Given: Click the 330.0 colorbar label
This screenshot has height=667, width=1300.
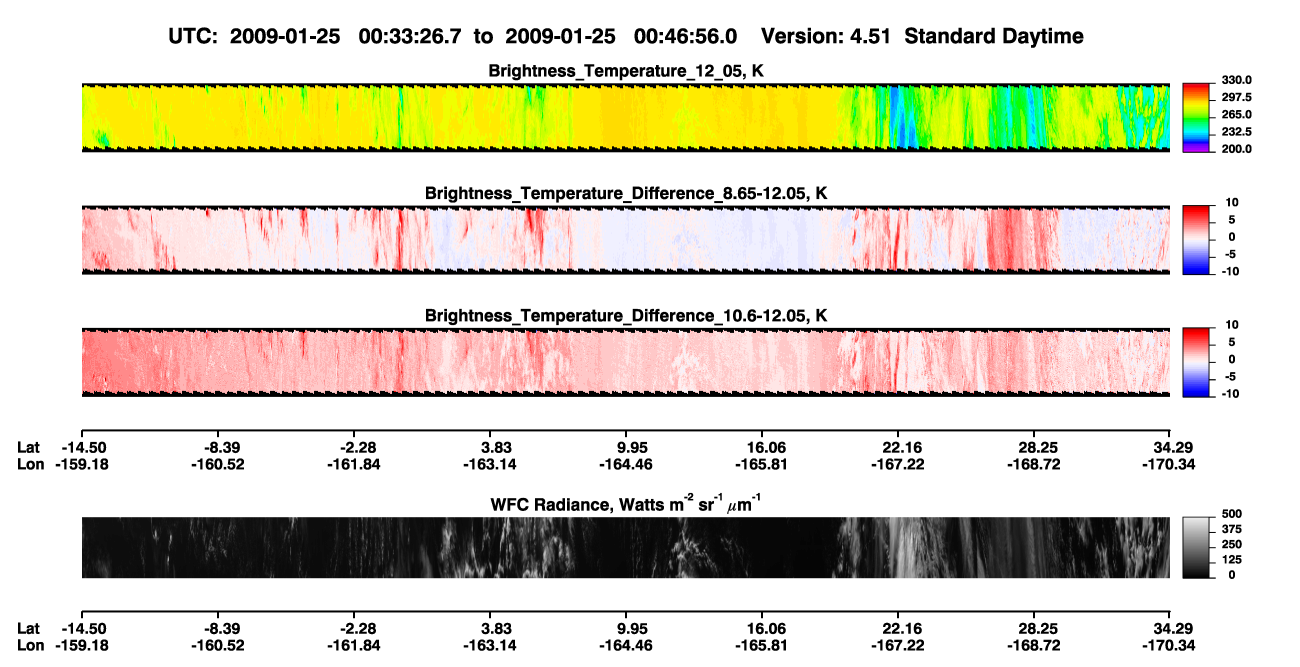Looking at the screenshot, I should coord(1237,81).
